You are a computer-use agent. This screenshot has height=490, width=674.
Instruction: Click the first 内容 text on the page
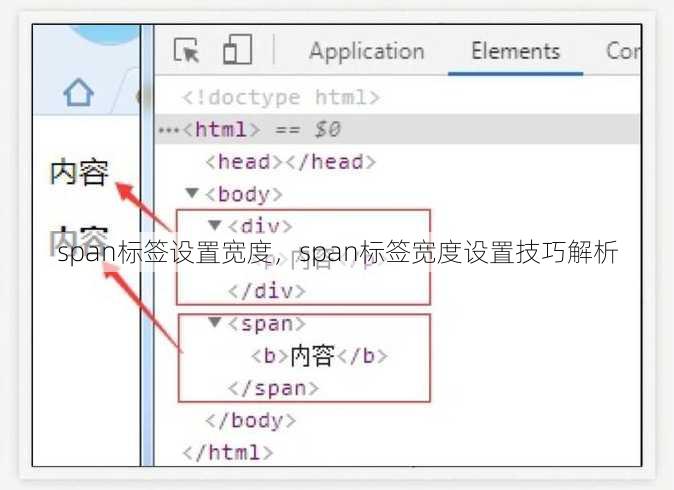click(x=79, y=172)
